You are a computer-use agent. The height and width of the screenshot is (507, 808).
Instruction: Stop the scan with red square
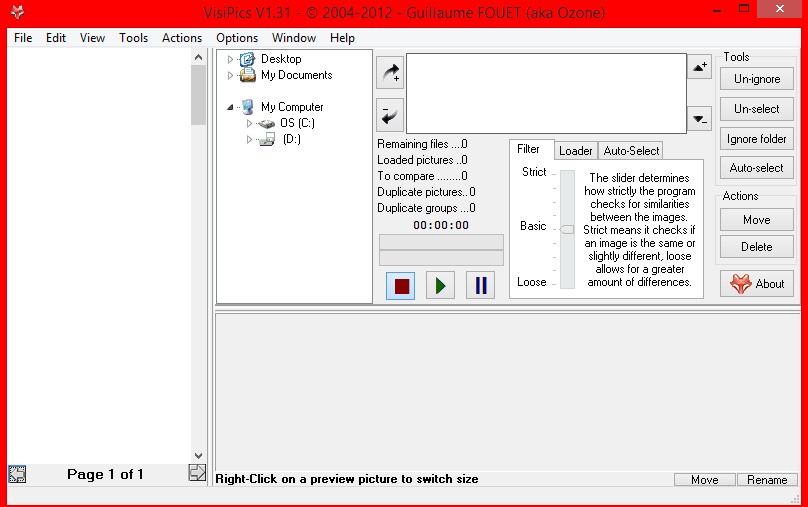[x=401, y=285]
